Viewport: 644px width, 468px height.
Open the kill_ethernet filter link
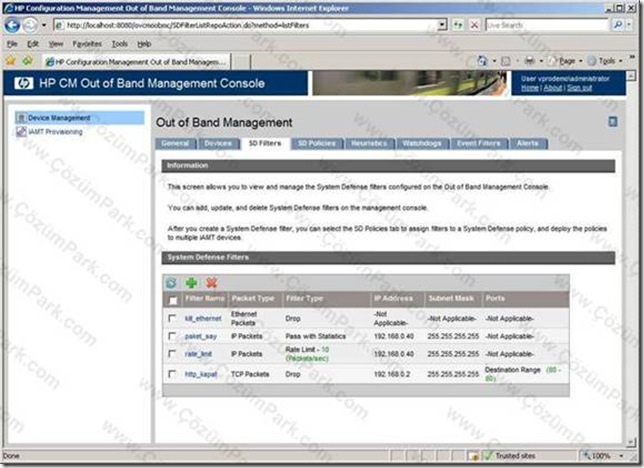click(x=203, y=319)
